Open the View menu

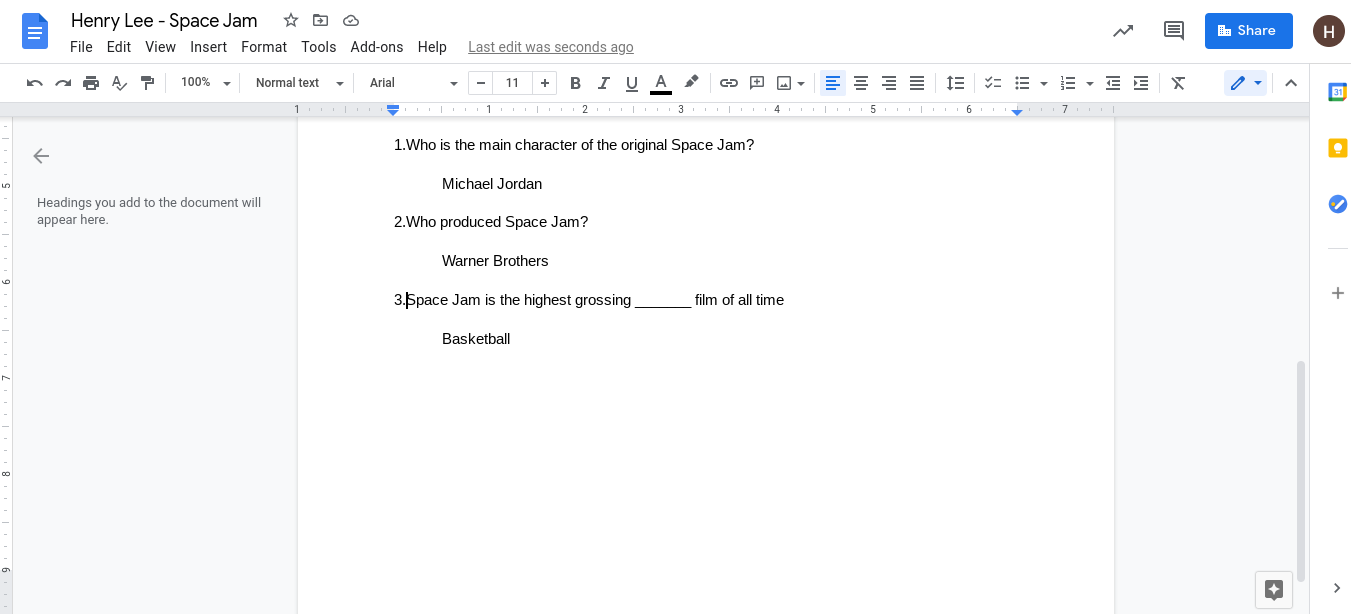click(x=160, y=47)
